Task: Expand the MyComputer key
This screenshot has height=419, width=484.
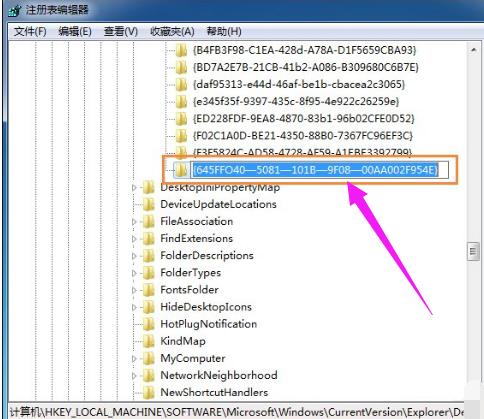Action: pyautogui.click(x=134, y=359)
